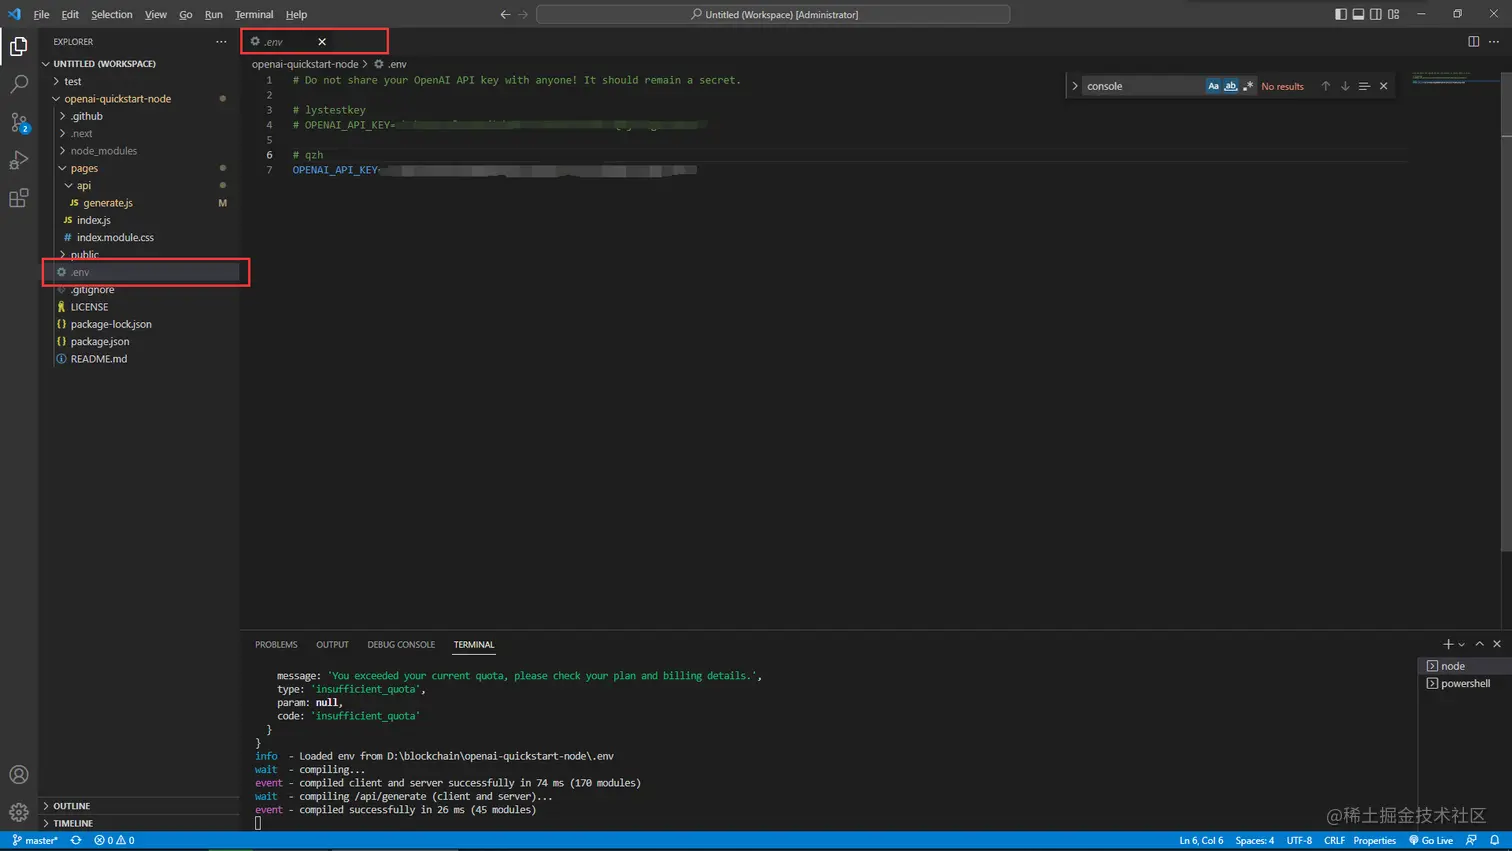Click Go Live in status bar
1512x851 pixels.
[1431, 841]
